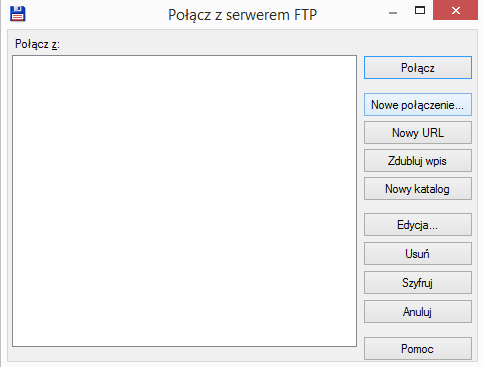Image resolution: width=484 pixels, height=367 pixels.
Task: Add a new entry with Nowy URL
Action: tap(418, 133)
